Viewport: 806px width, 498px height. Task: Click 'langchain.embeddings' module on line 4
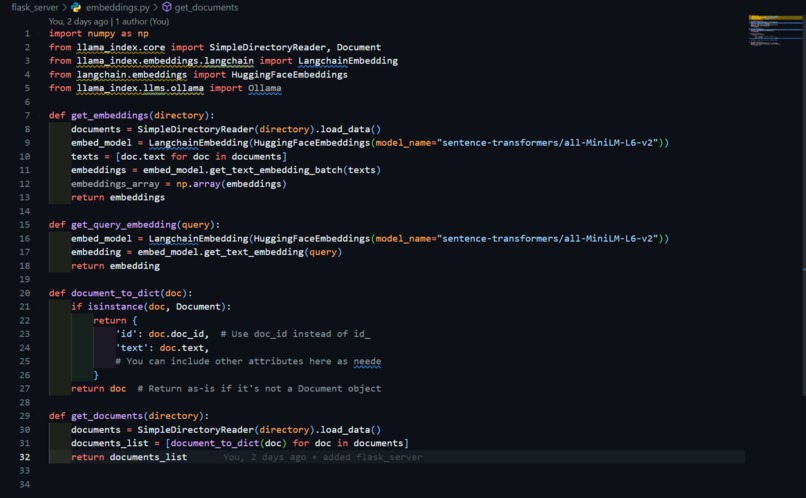[x=132, y=75]
